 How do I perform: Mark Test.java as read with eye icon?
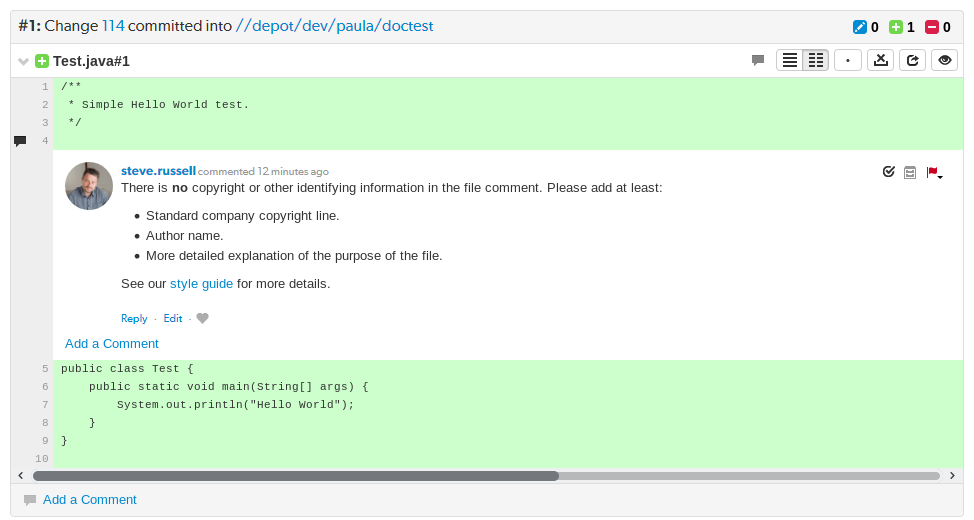click(944, 61)
